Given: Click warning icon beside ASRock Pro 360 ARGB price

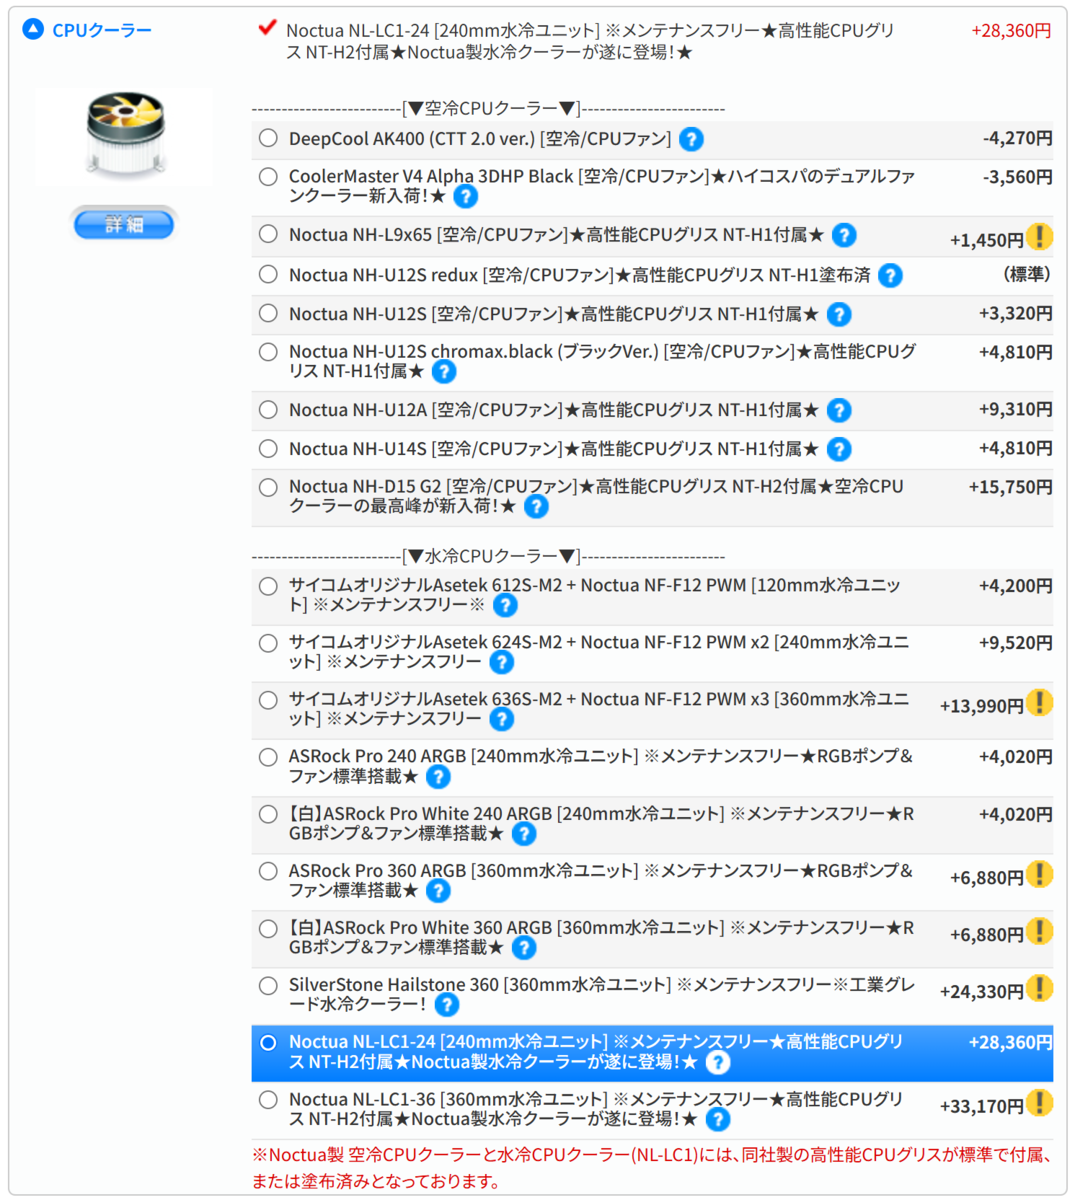Looking at the screenshot, I should [x=1040, y=874].
